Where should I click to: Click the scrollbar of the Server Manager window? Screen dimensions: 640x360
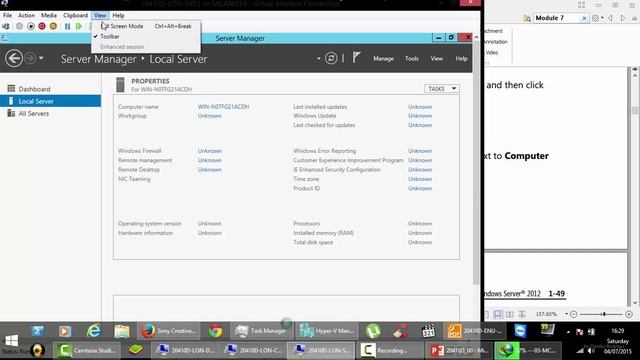(476, 162)
